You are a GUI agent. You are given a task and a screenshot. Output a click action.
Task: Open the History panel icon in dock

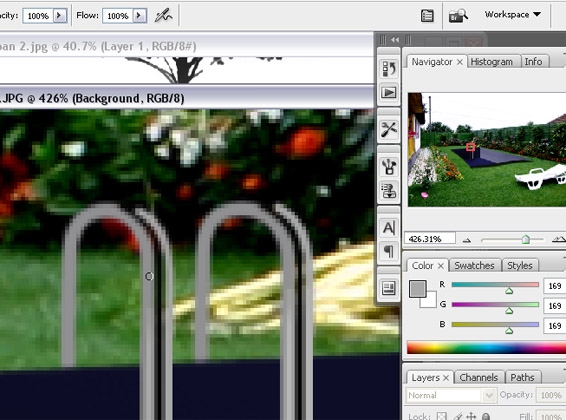click(x=389, y=68)
